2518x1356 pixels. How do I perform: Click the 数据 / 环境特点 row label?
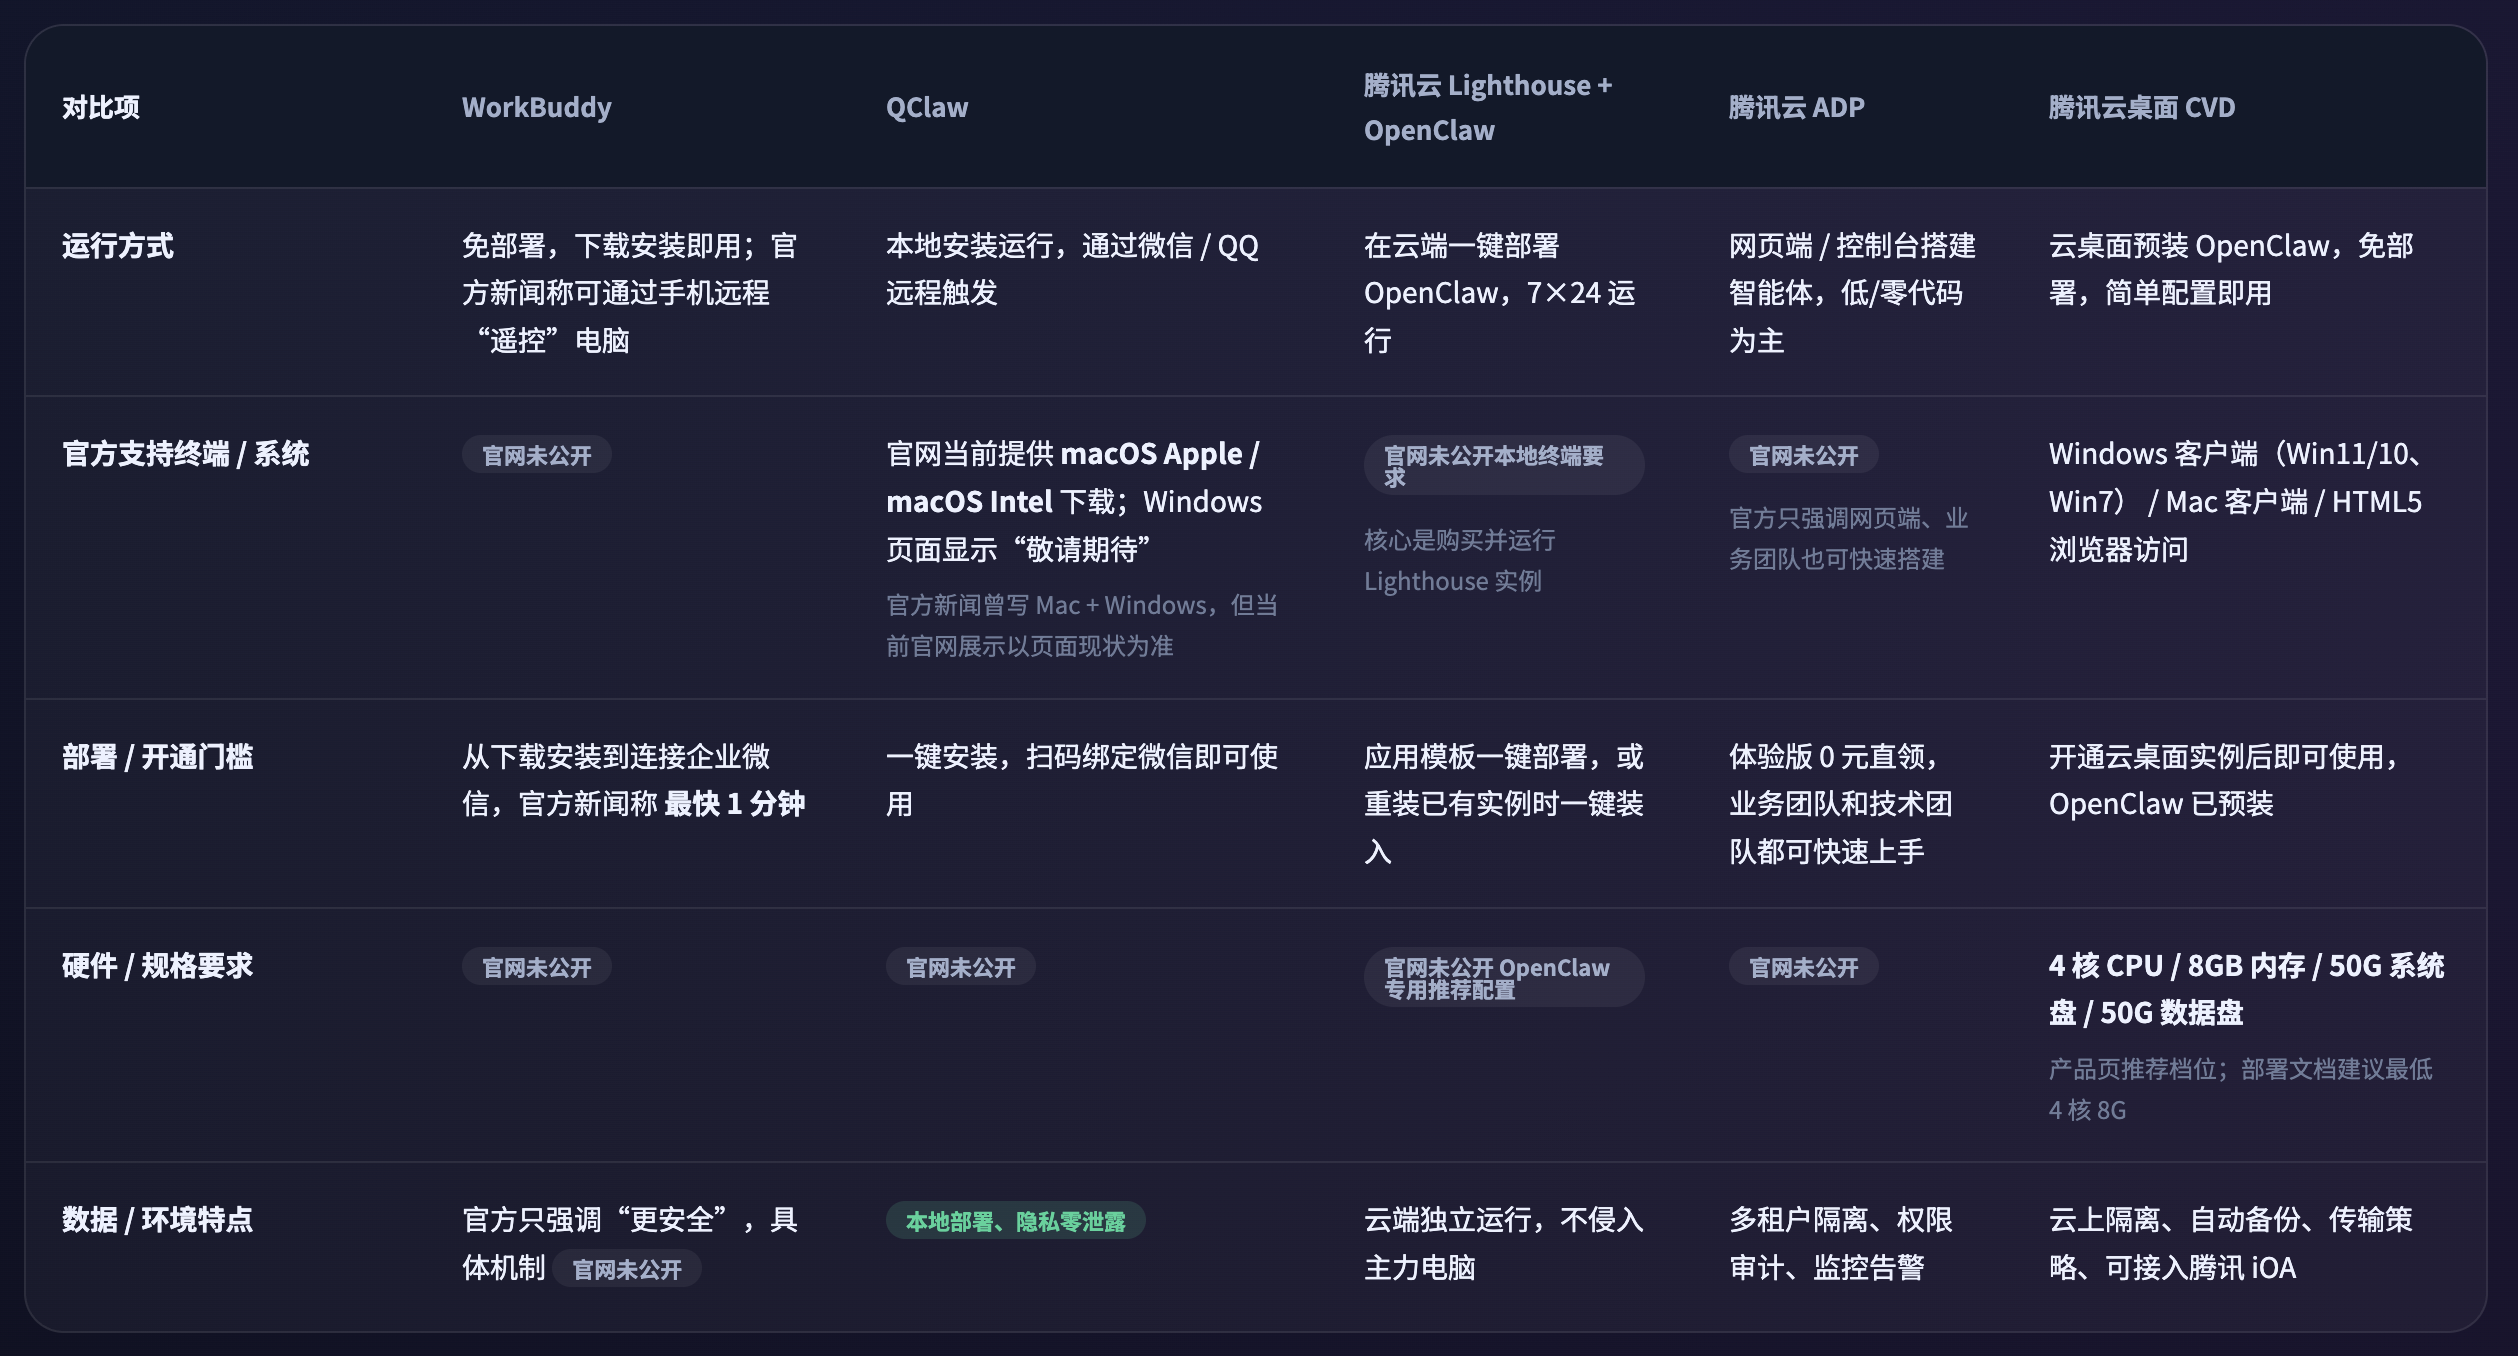click(158, 1220)
